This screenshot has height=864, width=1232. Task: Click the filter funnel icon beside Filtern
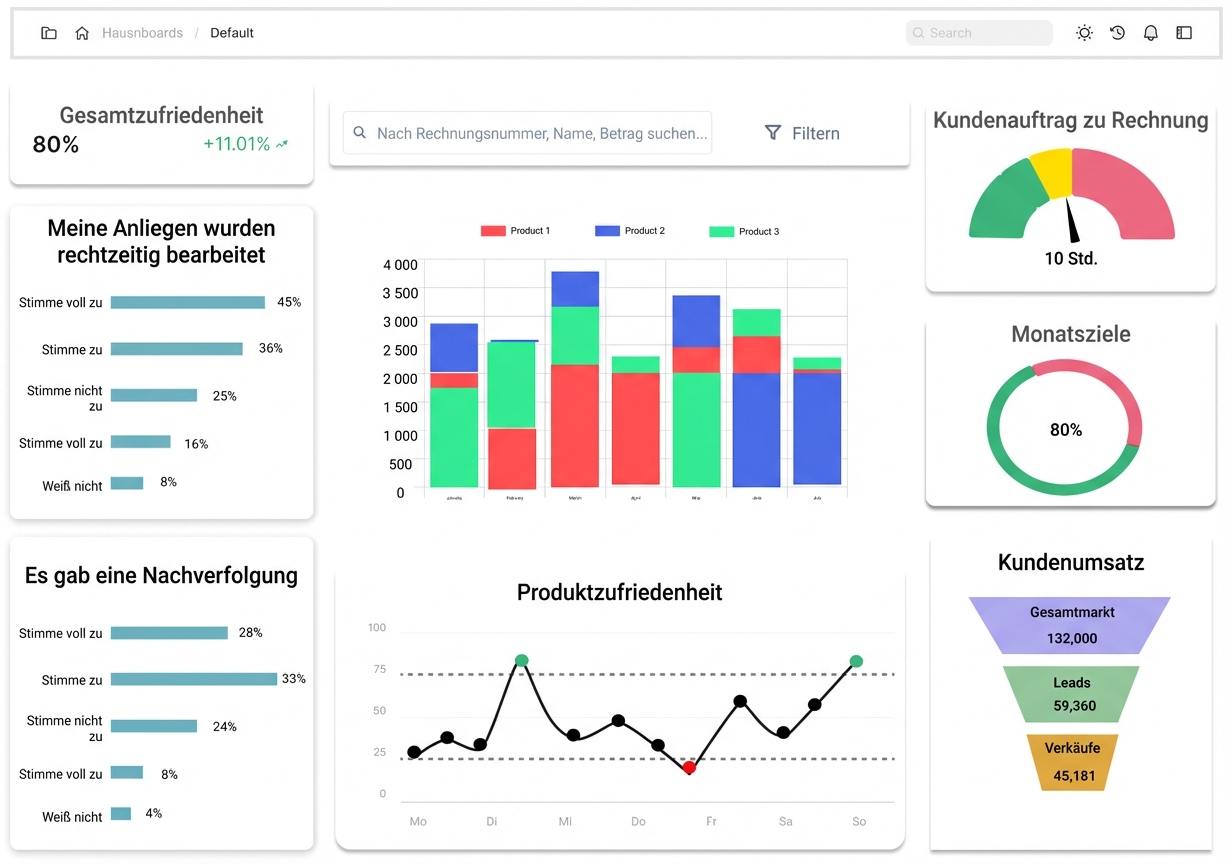pos(772,132)
